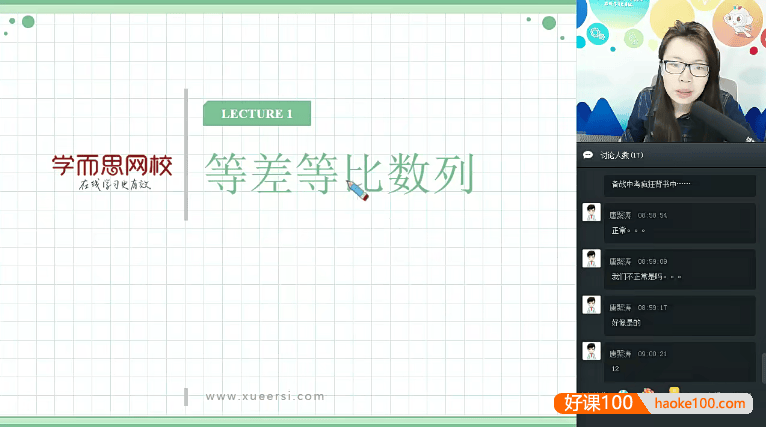Click the avatar of the 09:00:21 message

pos(591,351)
